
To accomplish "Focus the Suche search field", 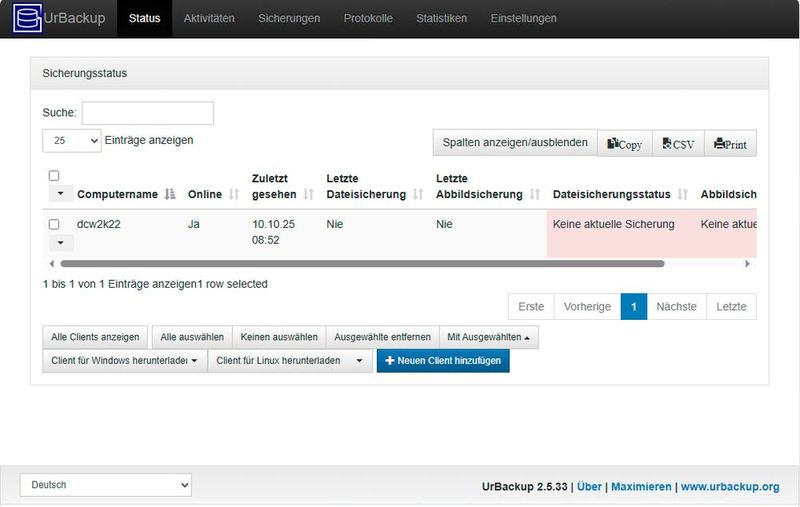I will click(147, 113).
